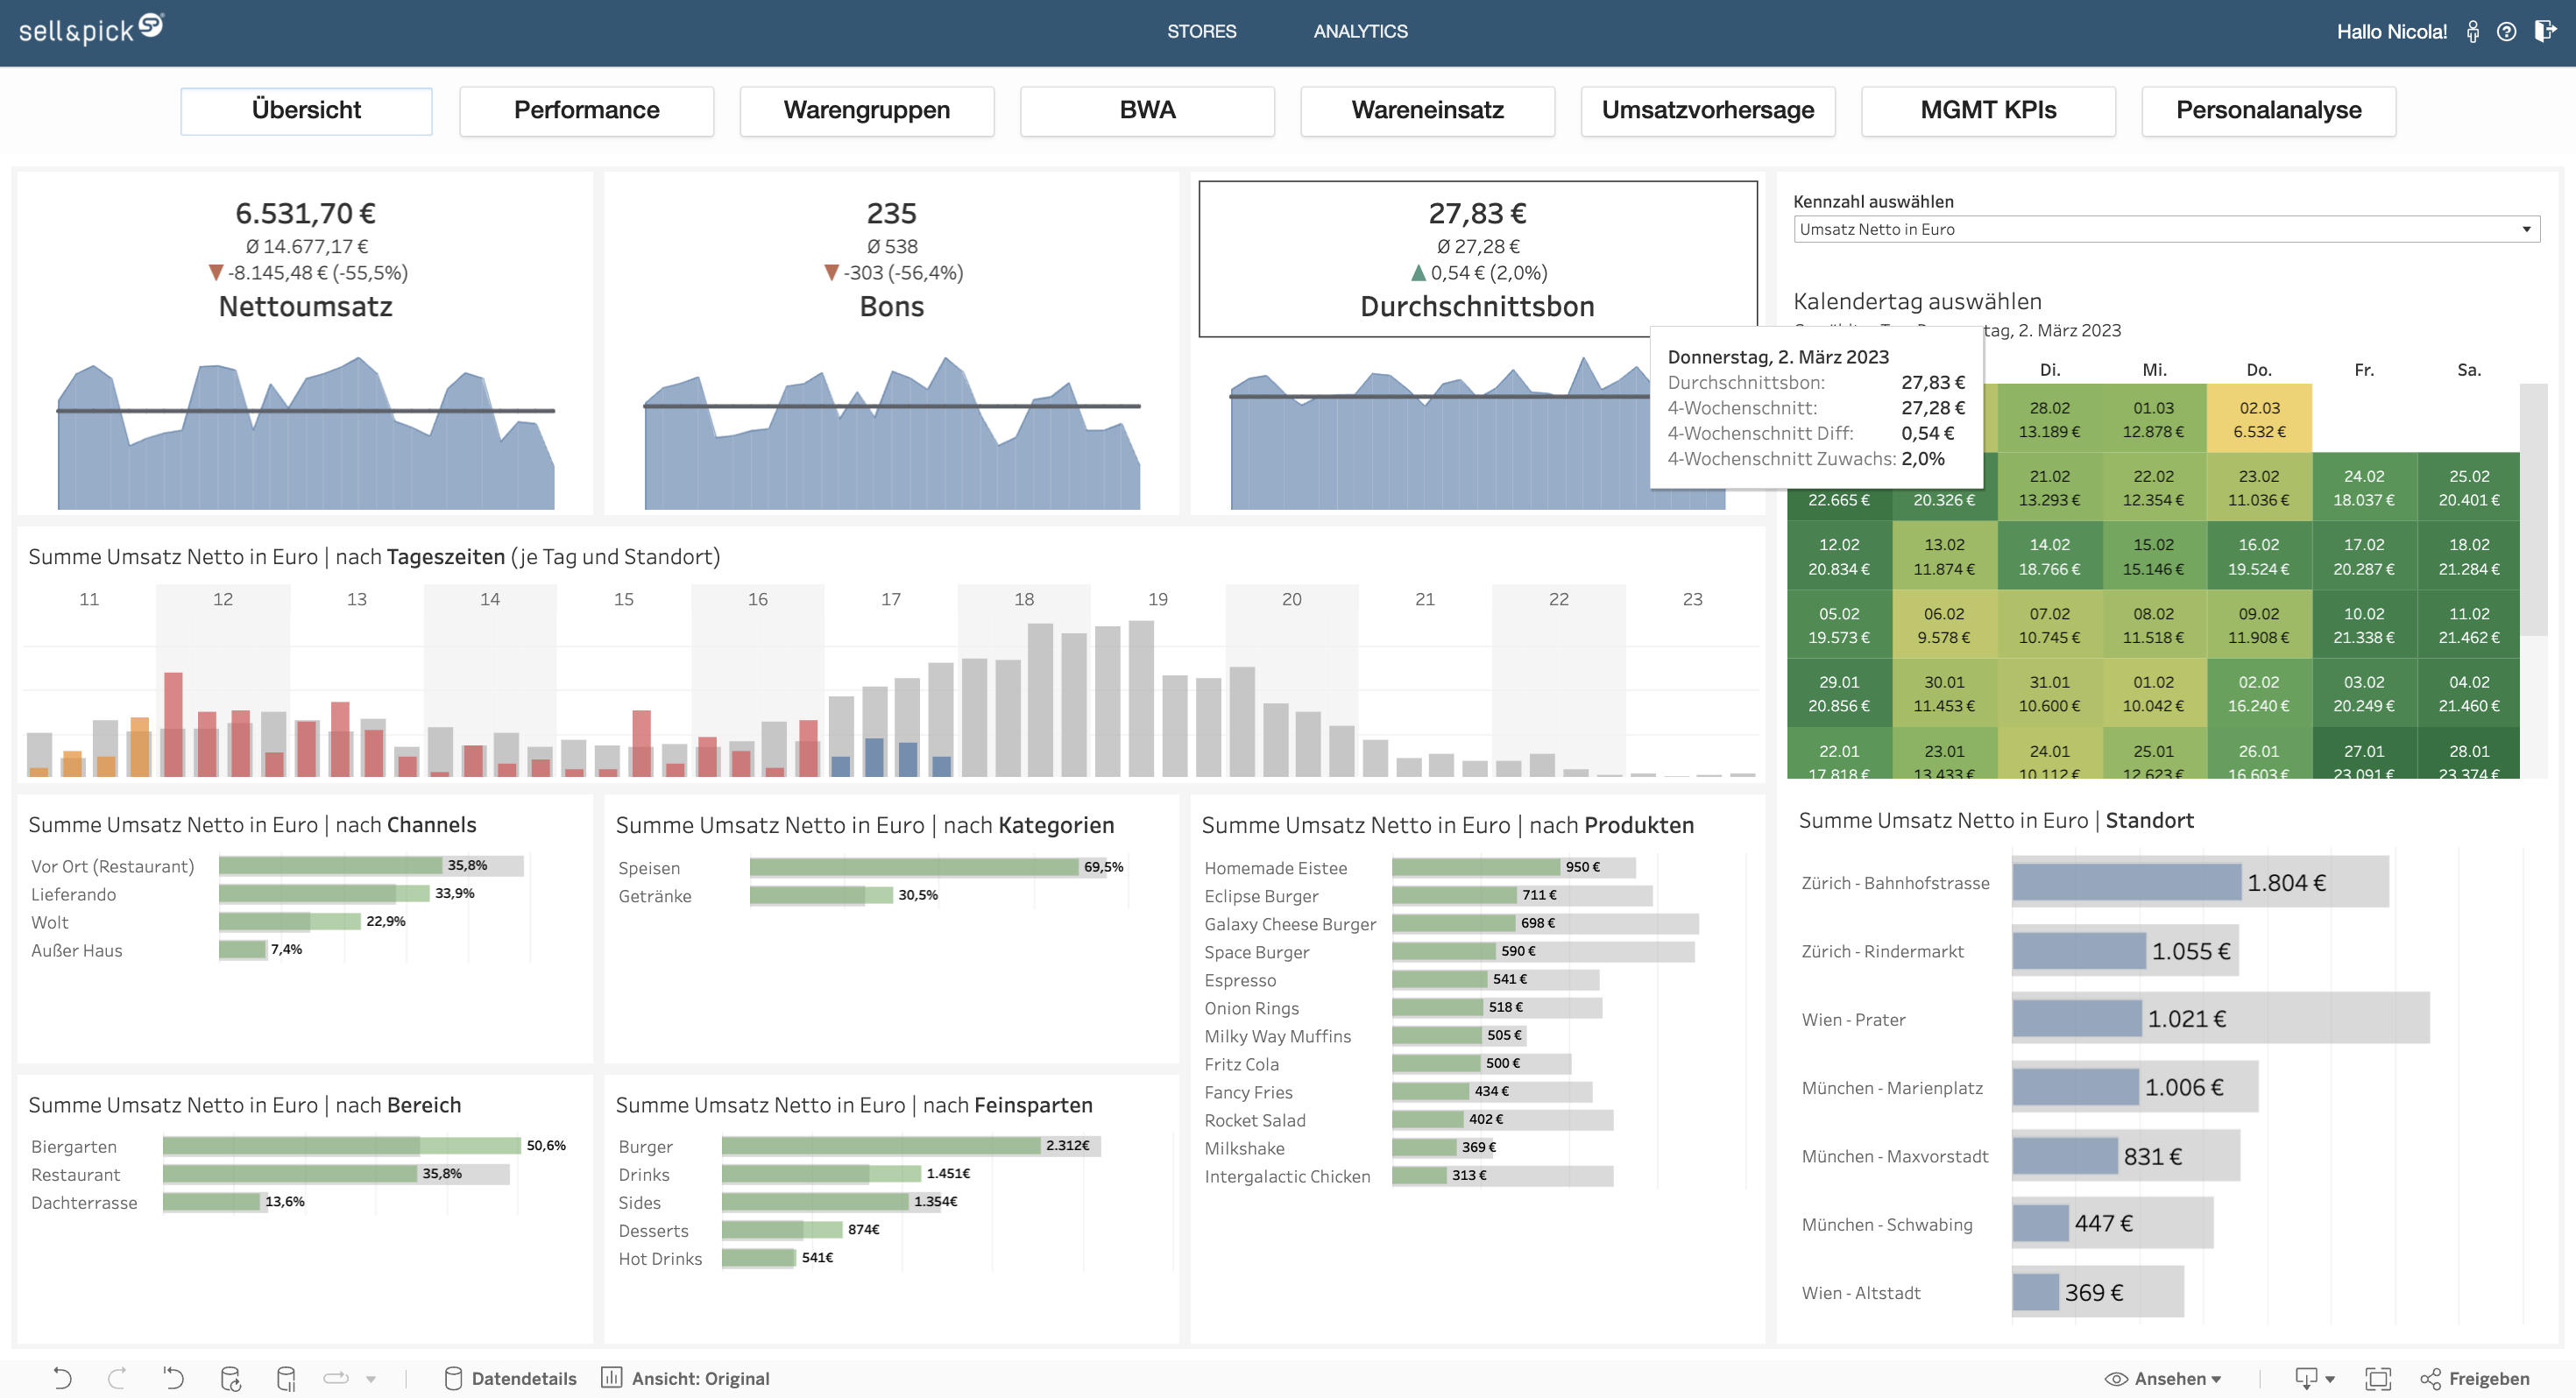Image resolution: width=2576 pixels, height=1398 pixels.
Task: Click the user profile icon in top bar
Action: click(2474, 31)
